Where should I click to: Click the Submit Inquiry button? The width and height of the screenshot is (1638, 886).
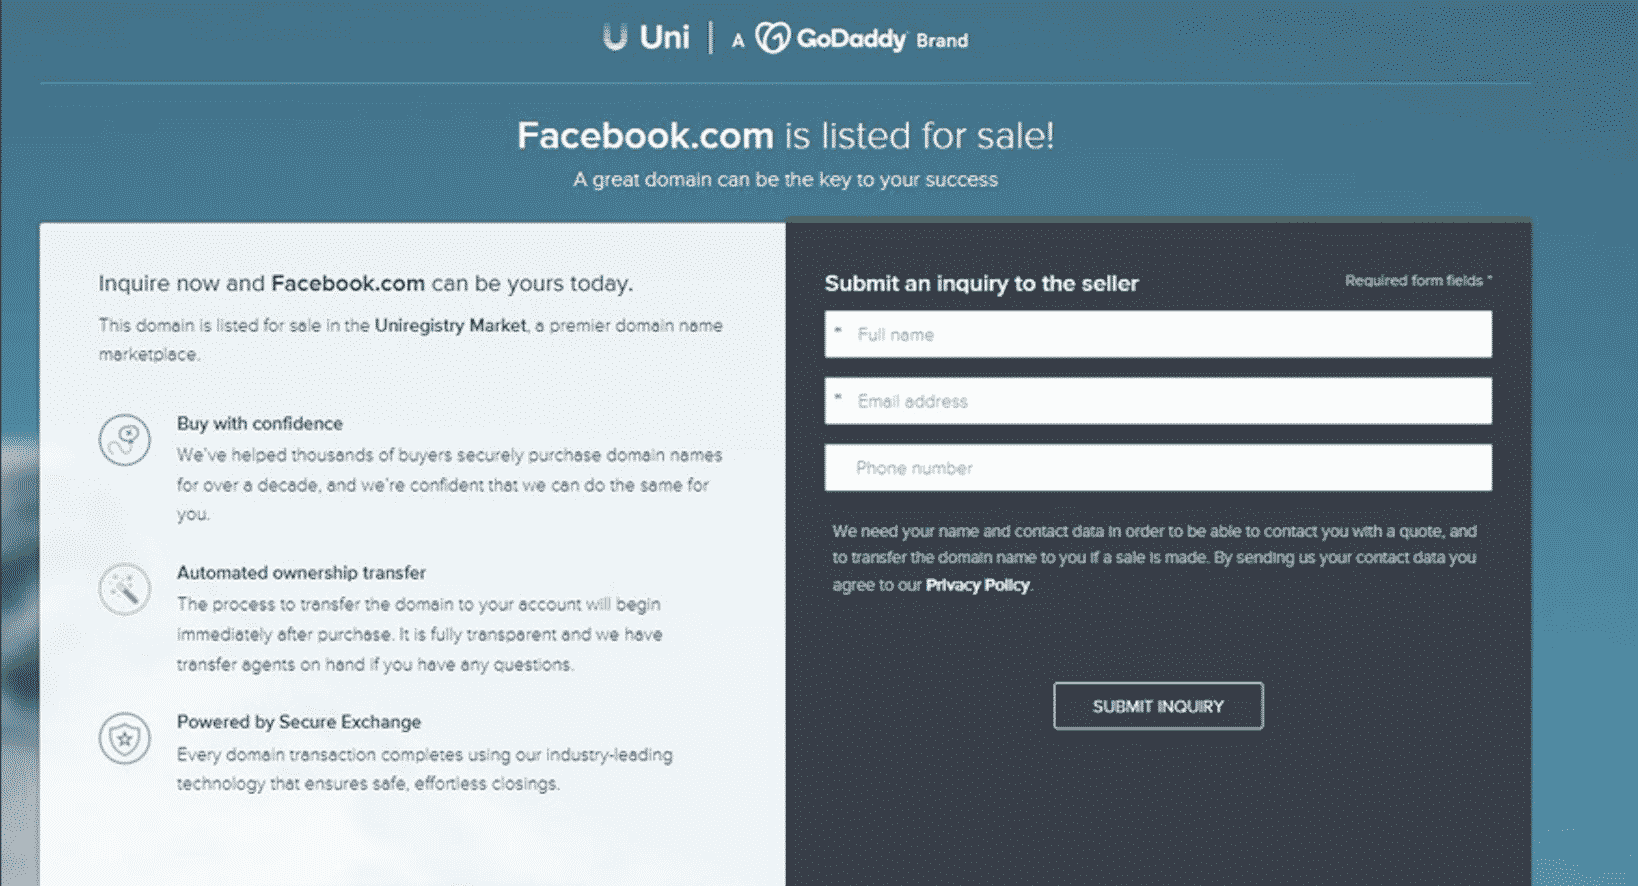(x=1157, y=705)
